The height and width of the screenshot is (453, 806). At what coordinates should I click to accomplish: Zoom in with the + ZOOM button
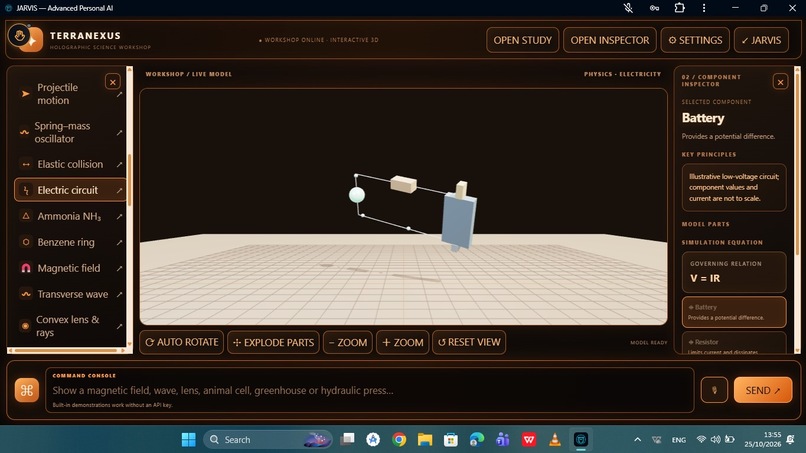402,342
